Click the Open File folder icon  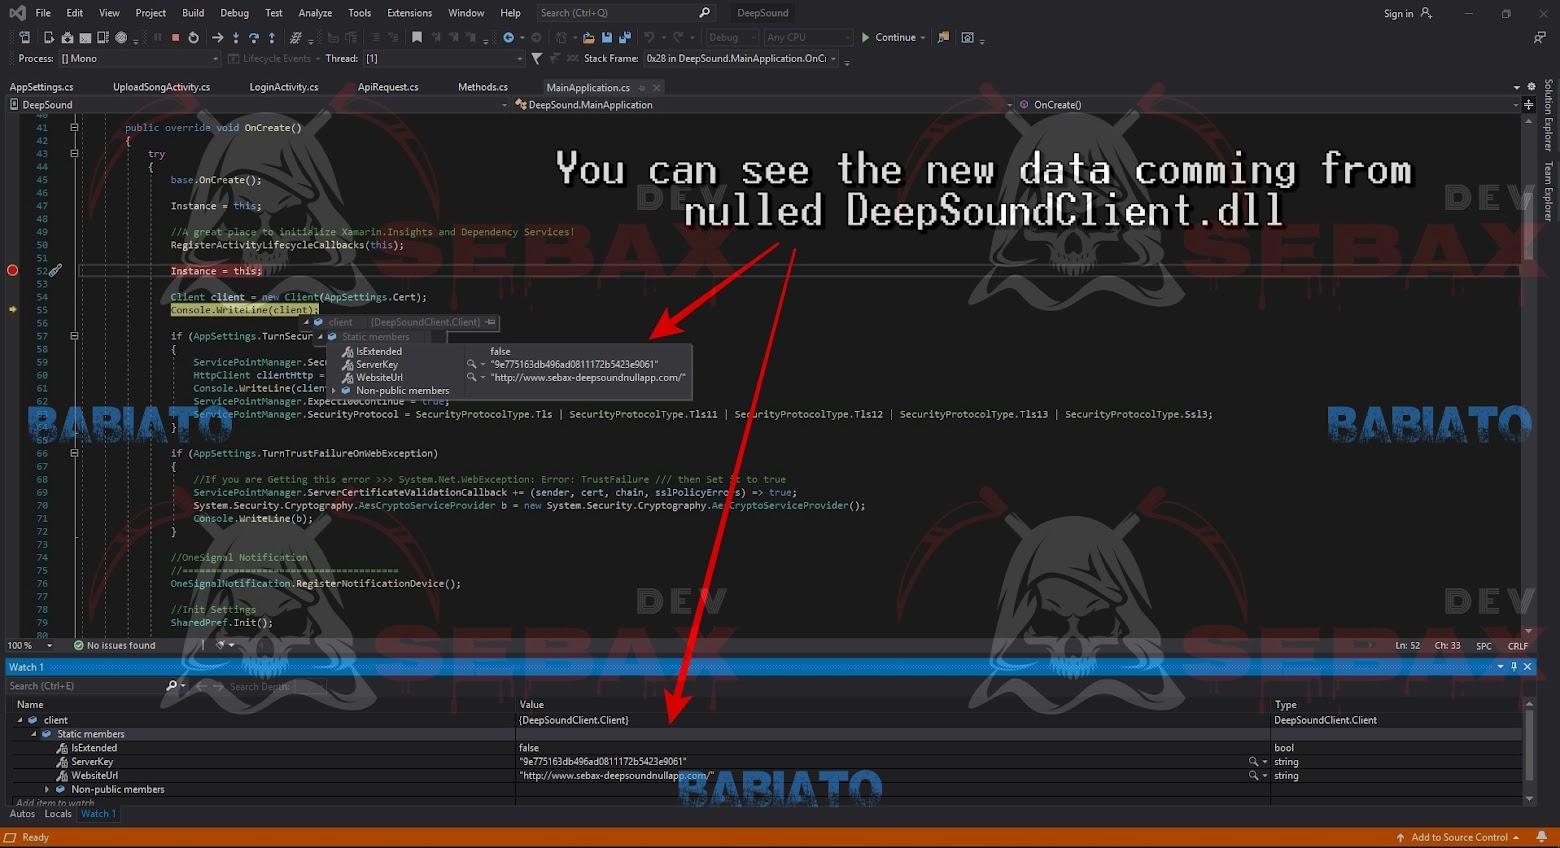[588, 37]
